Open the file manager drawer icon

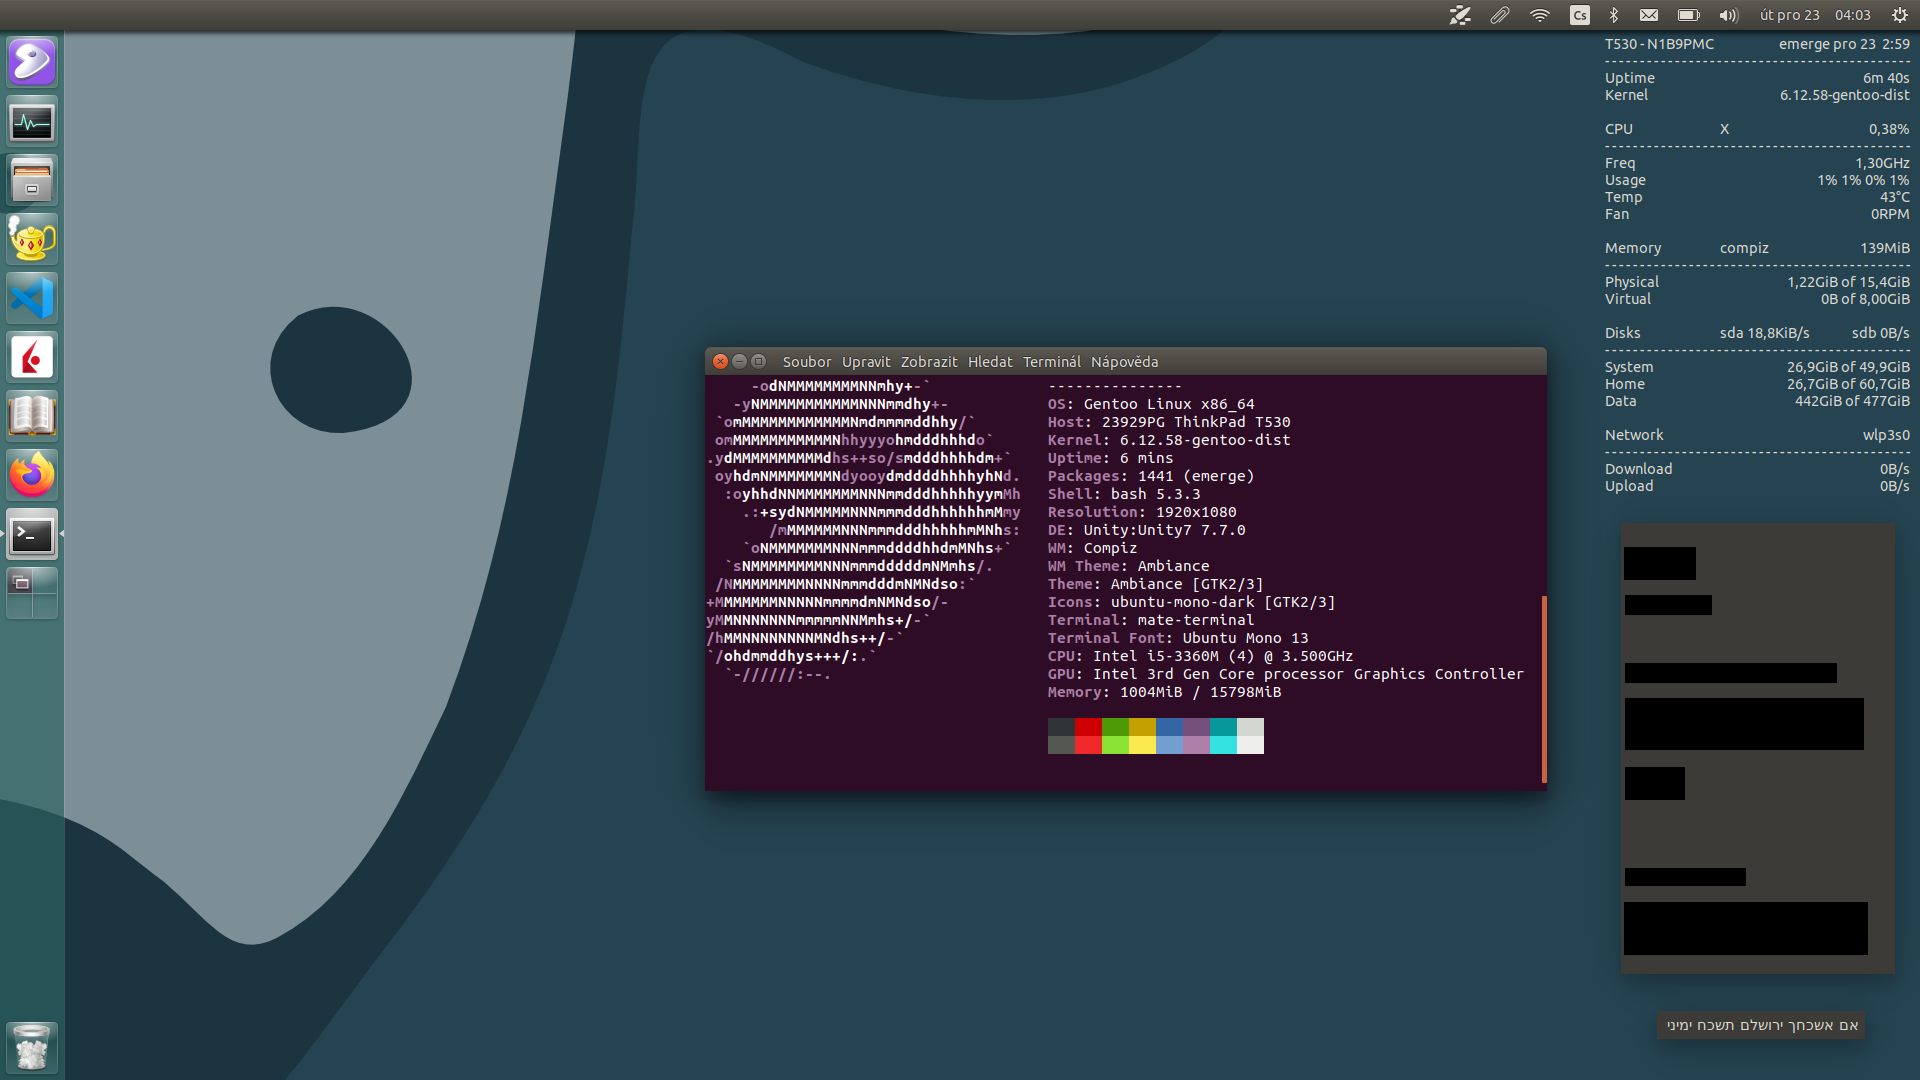(x=32, y=181)
